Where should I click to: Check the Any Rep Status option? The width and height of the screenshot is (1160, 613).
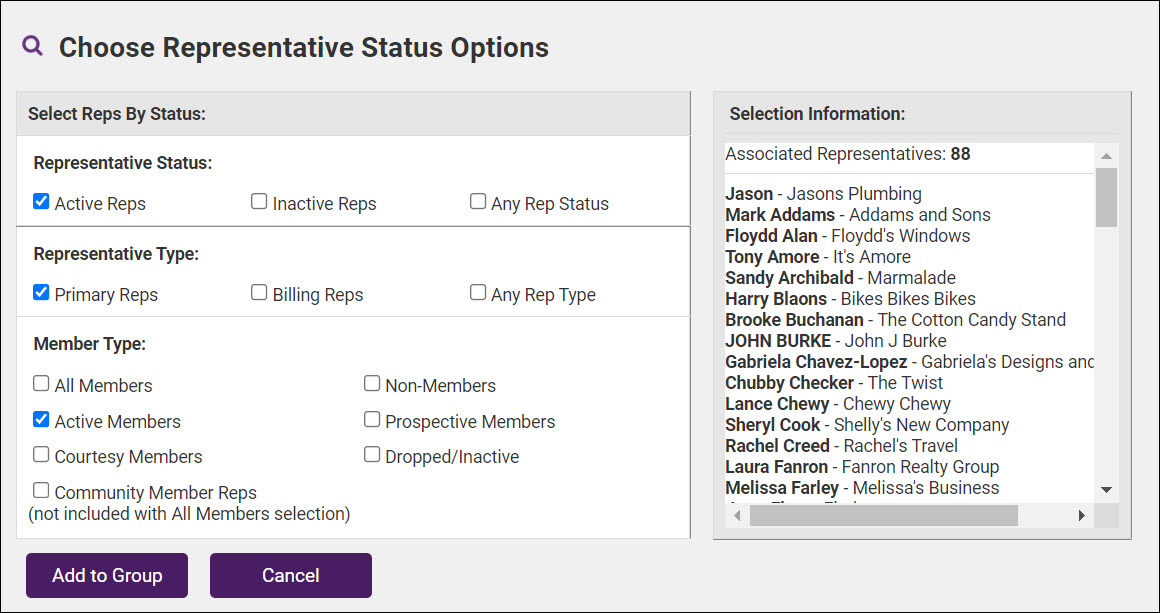coord(478,202)
